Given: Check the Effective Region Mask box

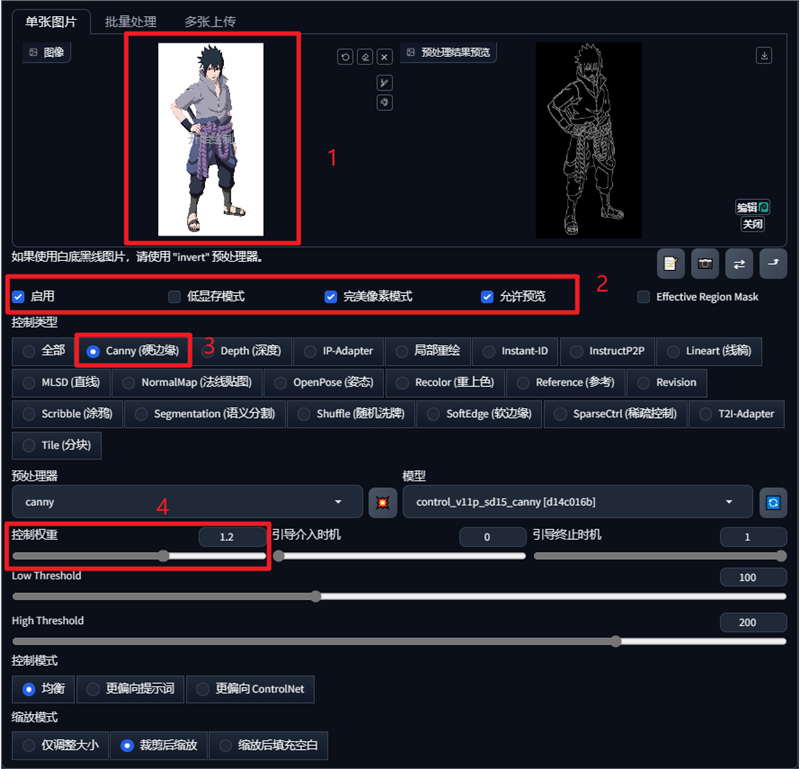Looking at the screenshot, I should point(644,297).
